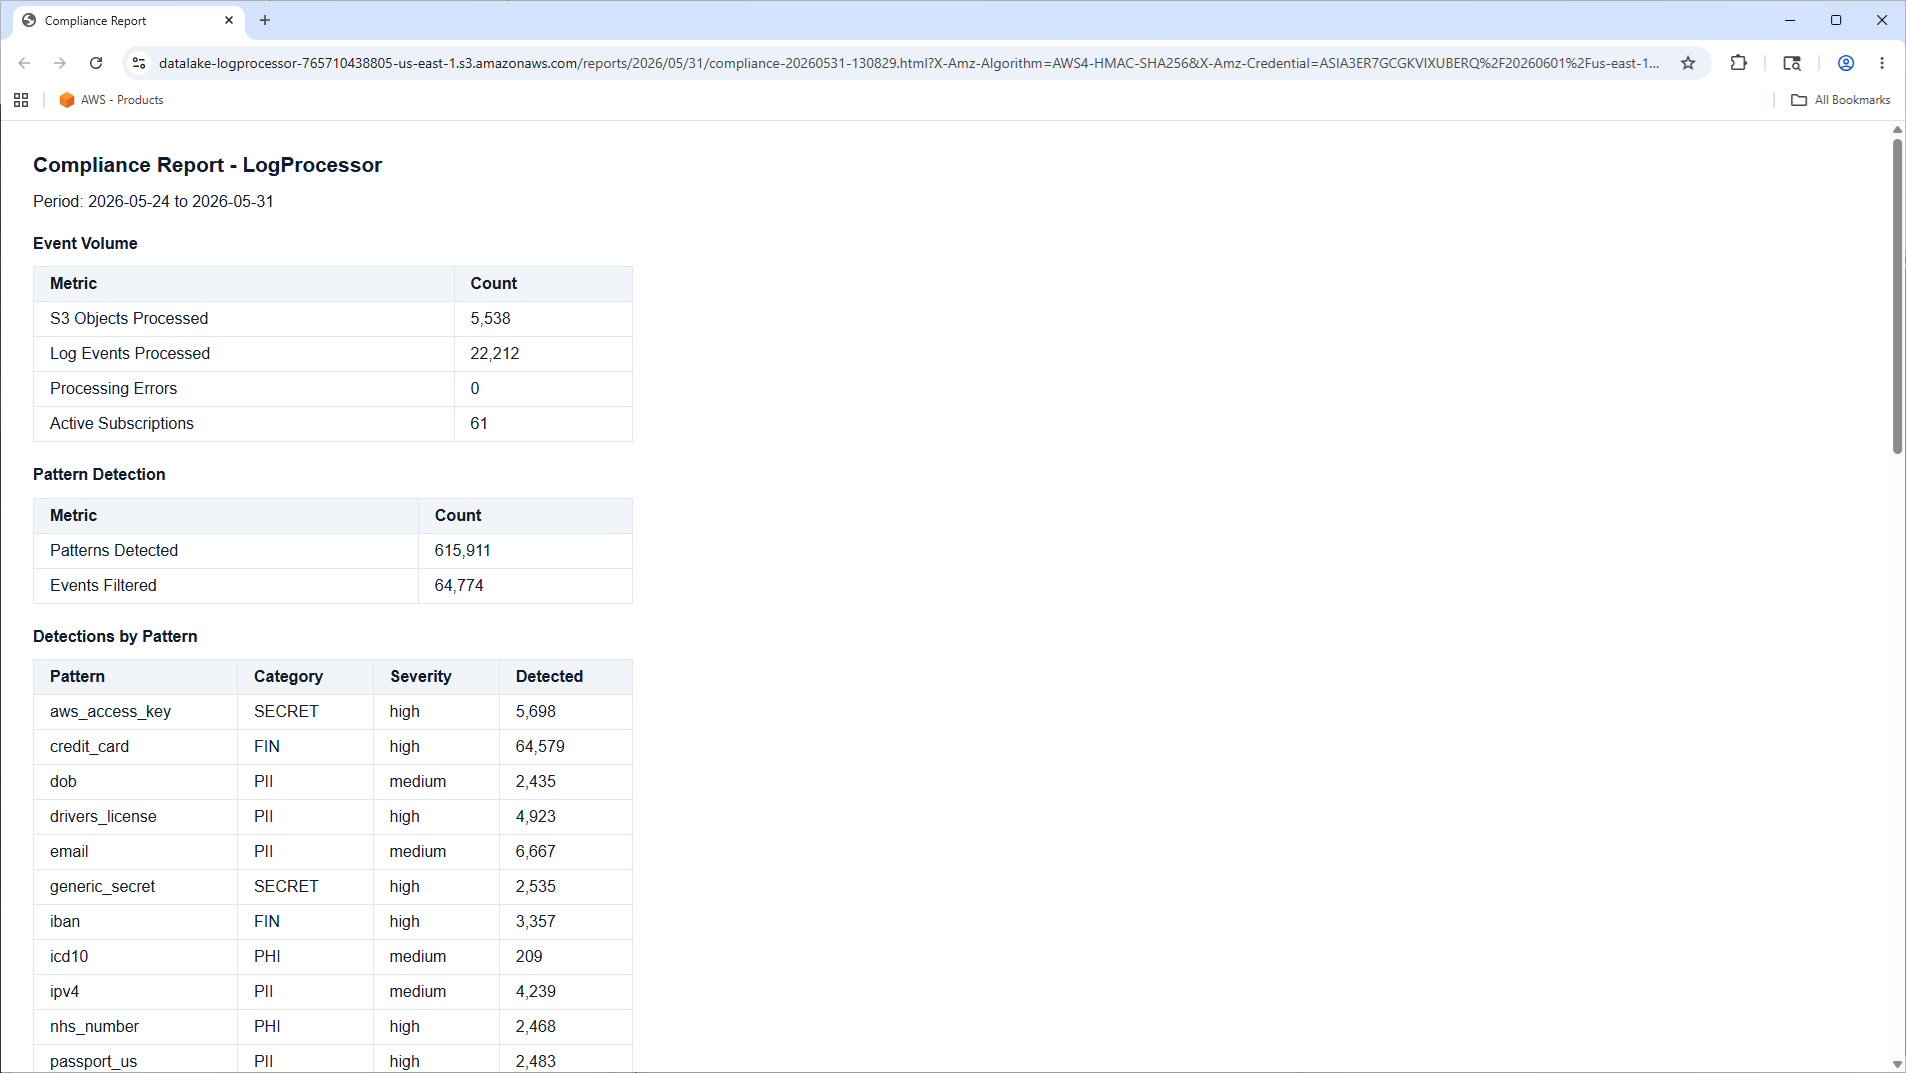Minimize the Chrome window
Screen dimensions: 1906x1073
tap(1790, 20)
